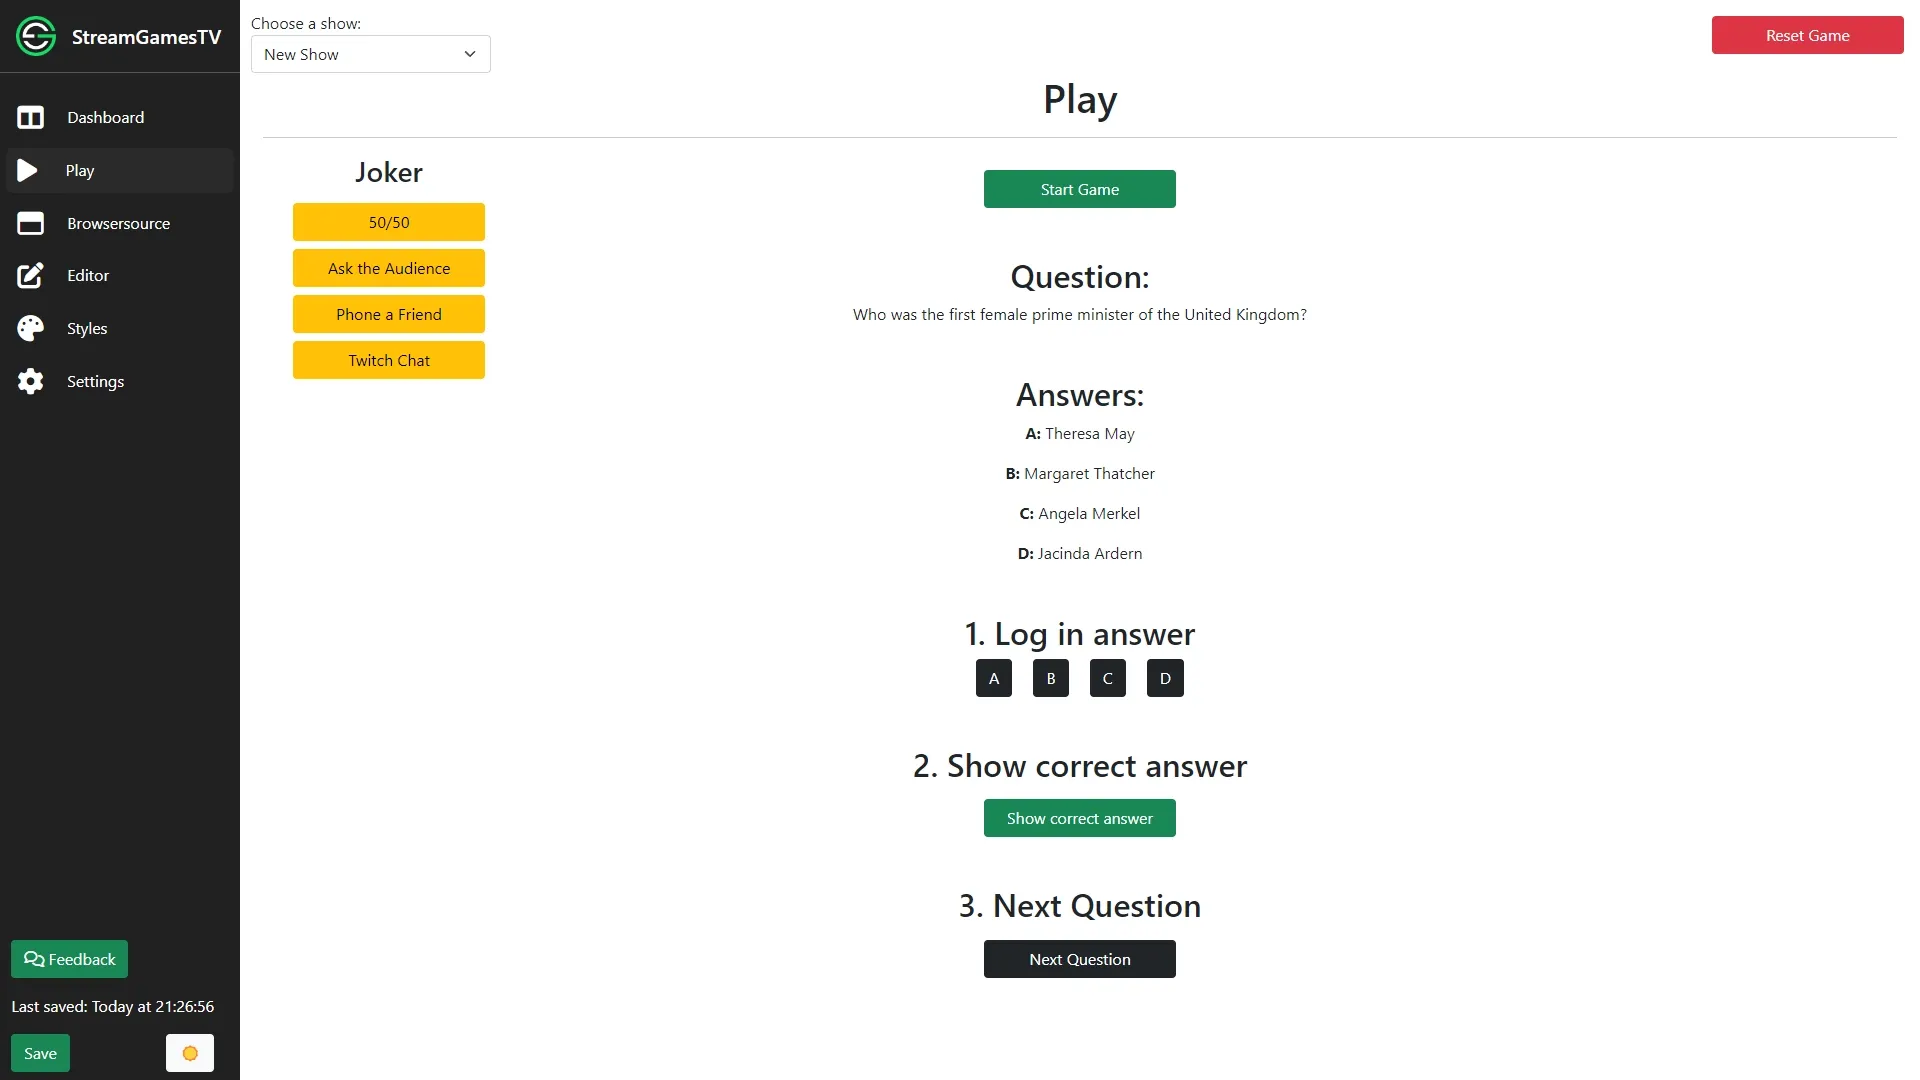
Task: Open Browsersource via its window icon
Action: click(30, 224)
